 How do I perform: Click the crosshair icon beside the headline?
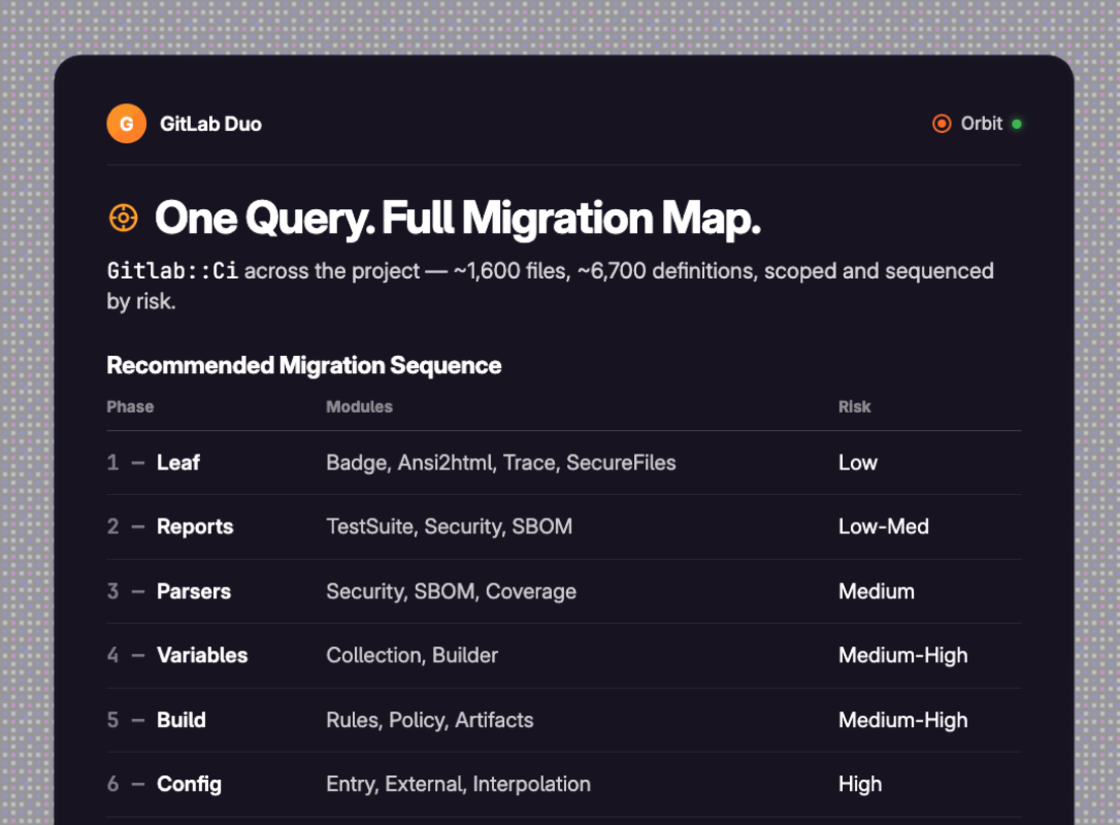[123, 218]
